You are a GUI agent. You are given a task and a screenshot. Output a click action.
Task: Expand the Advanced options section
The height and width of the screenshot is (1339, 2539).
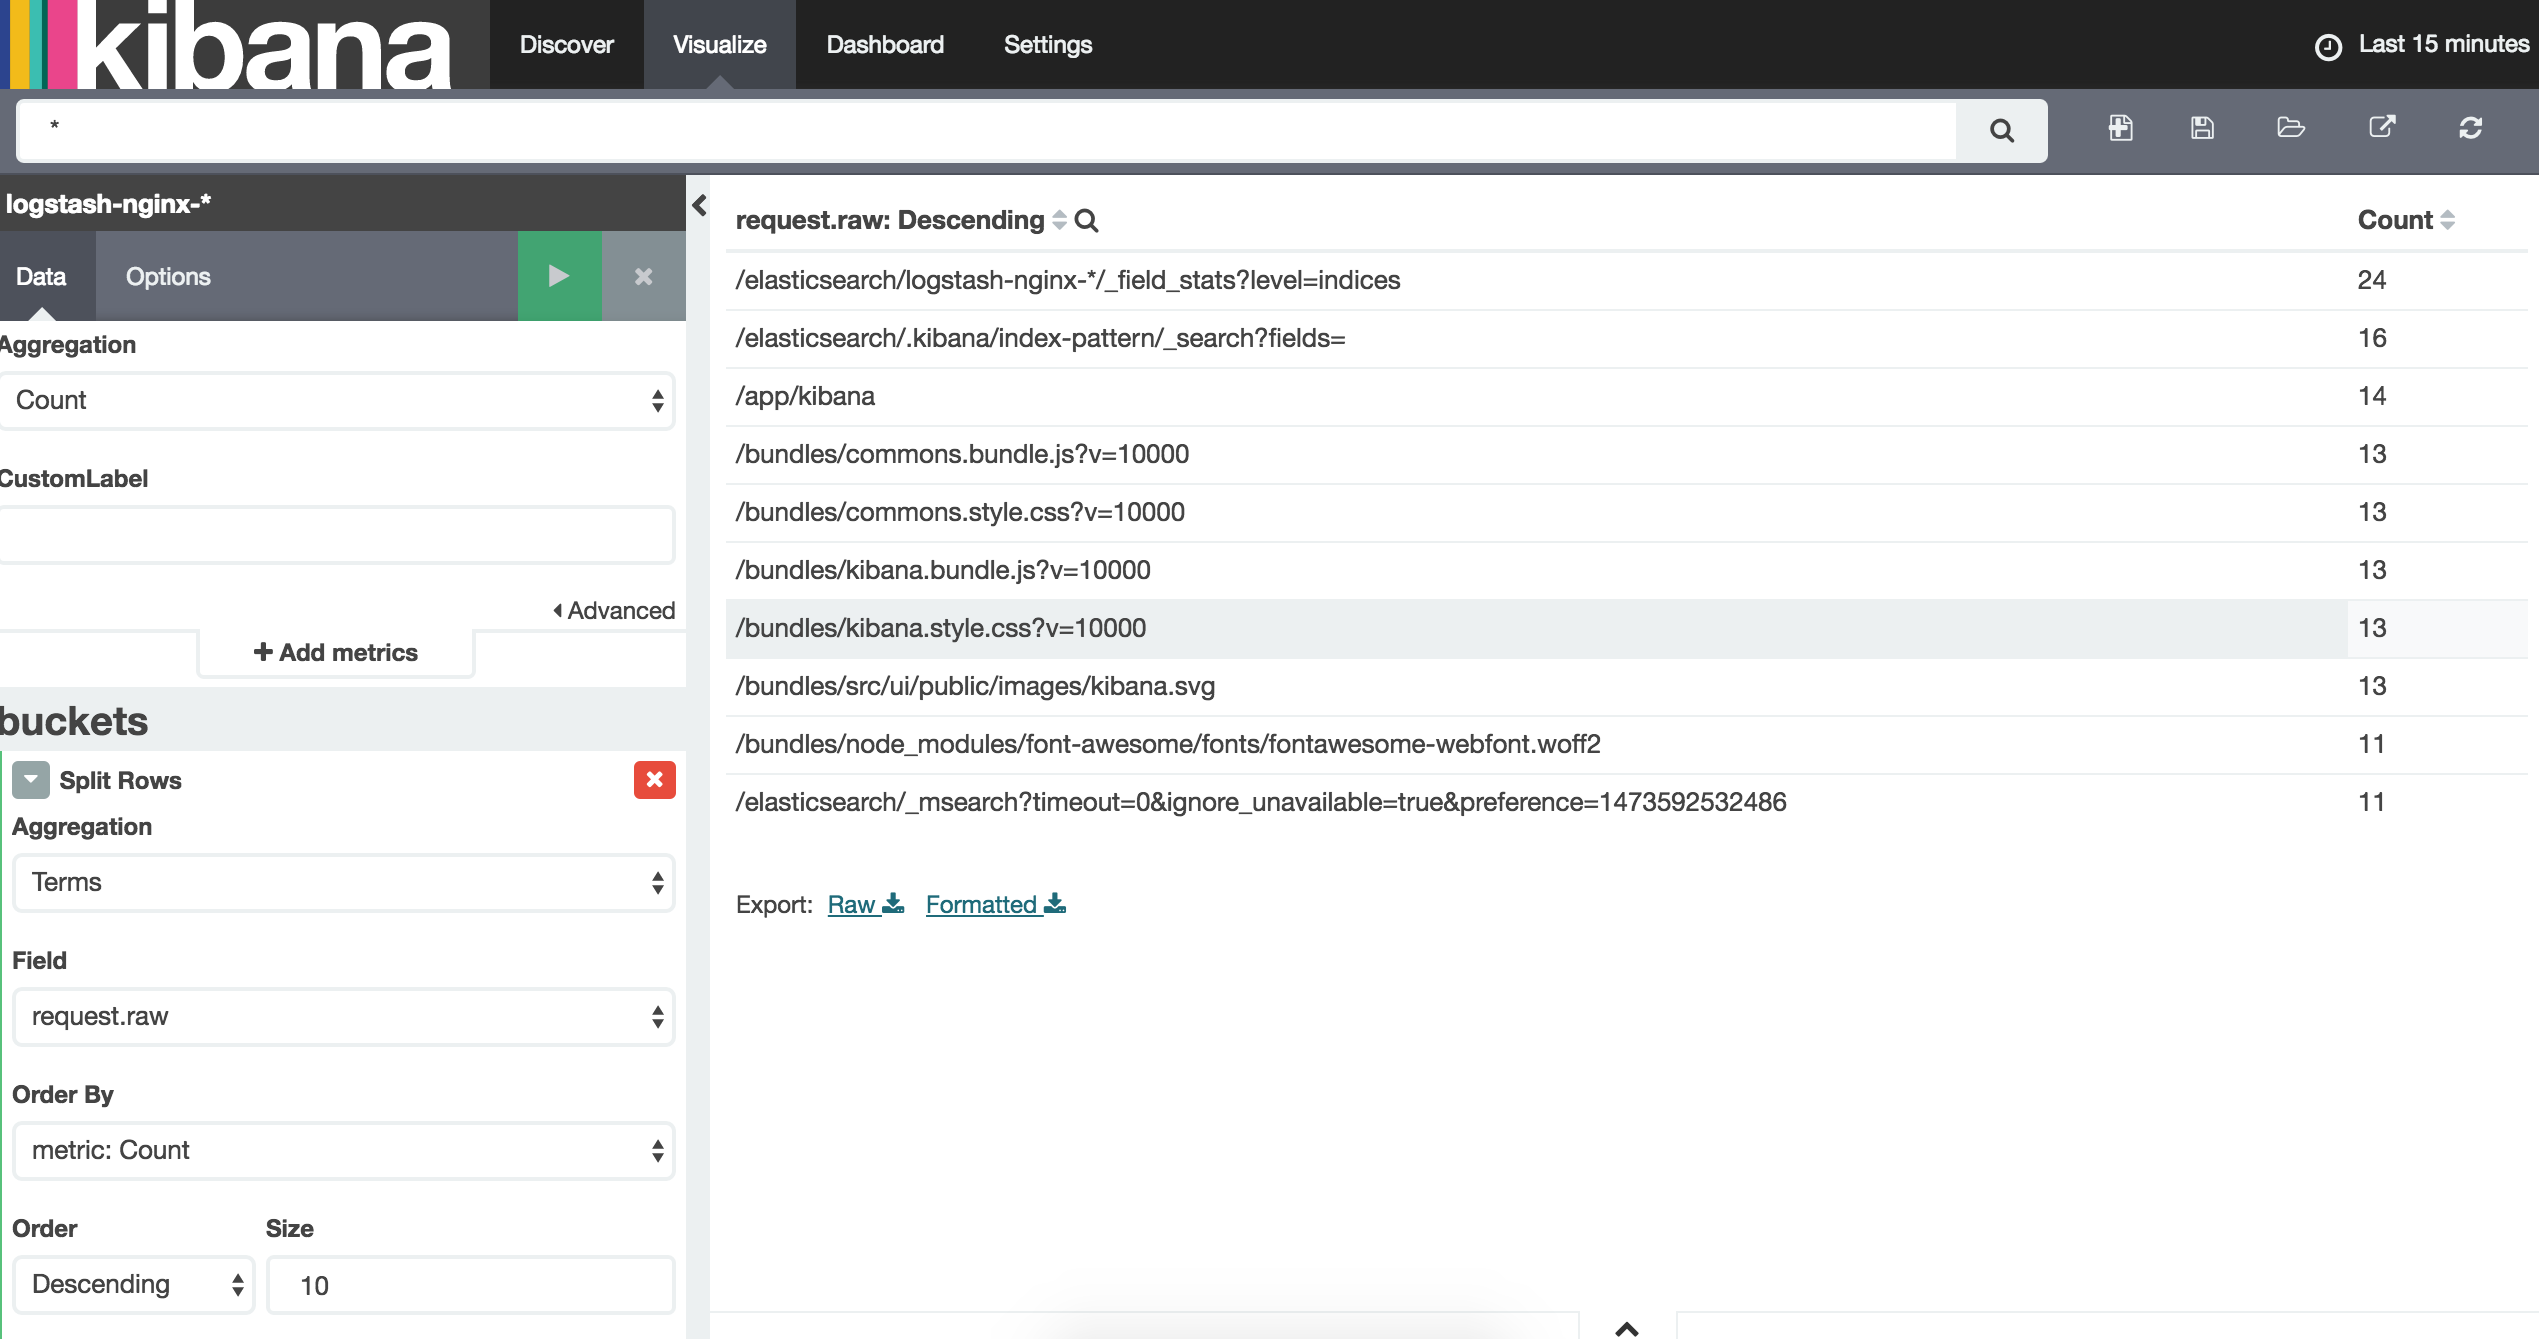(x=615, y=610)
